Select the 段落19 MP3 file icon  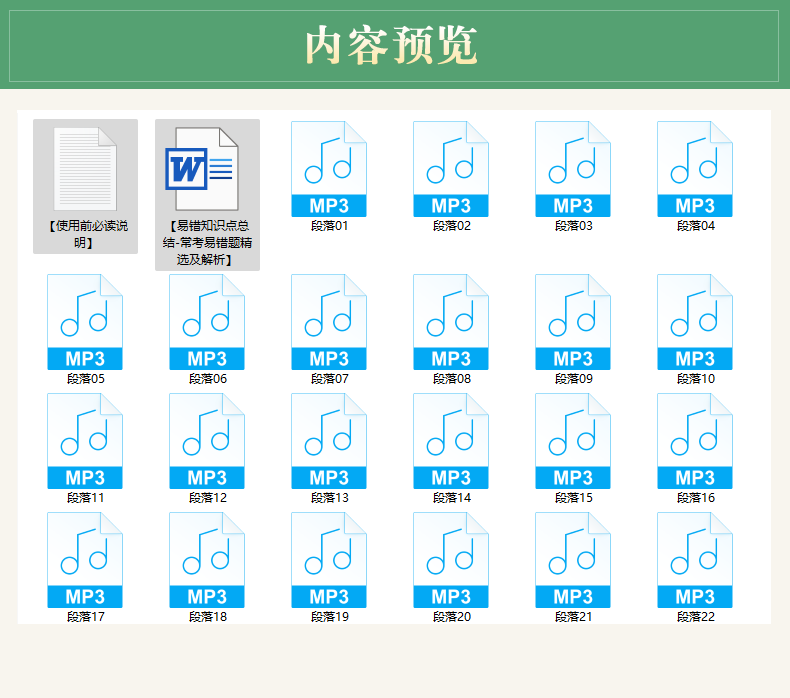click(x=329, y=560)
